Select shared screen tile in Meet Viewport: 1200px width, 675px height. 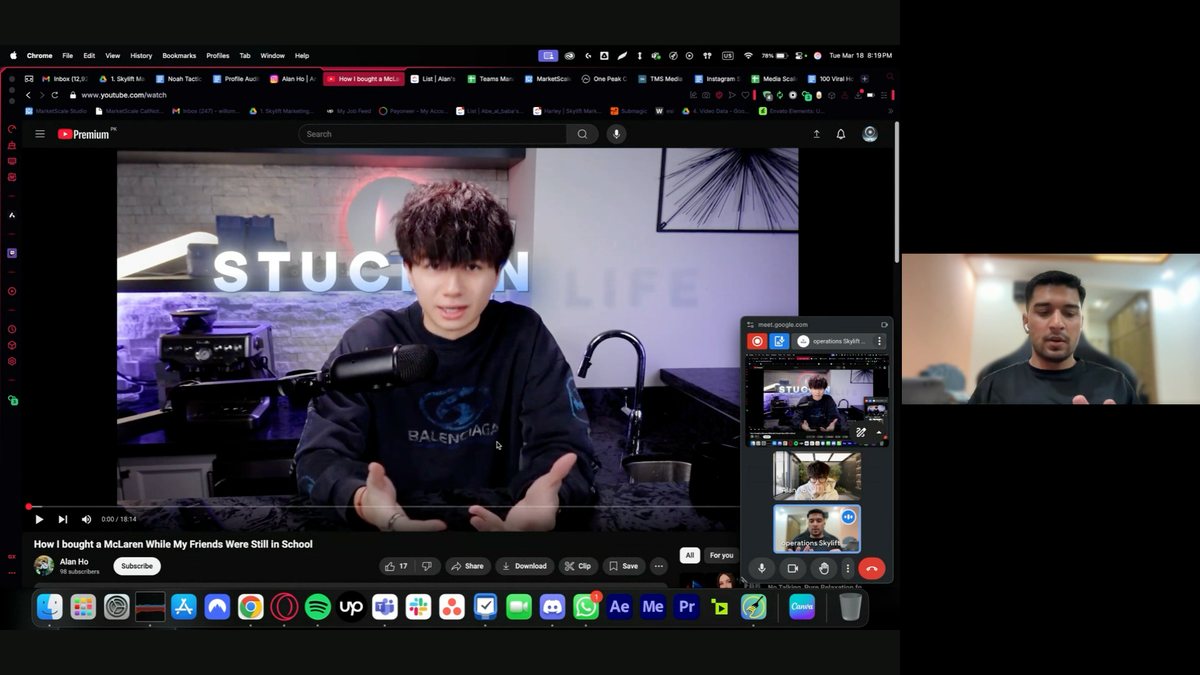[x=816, y=400]
